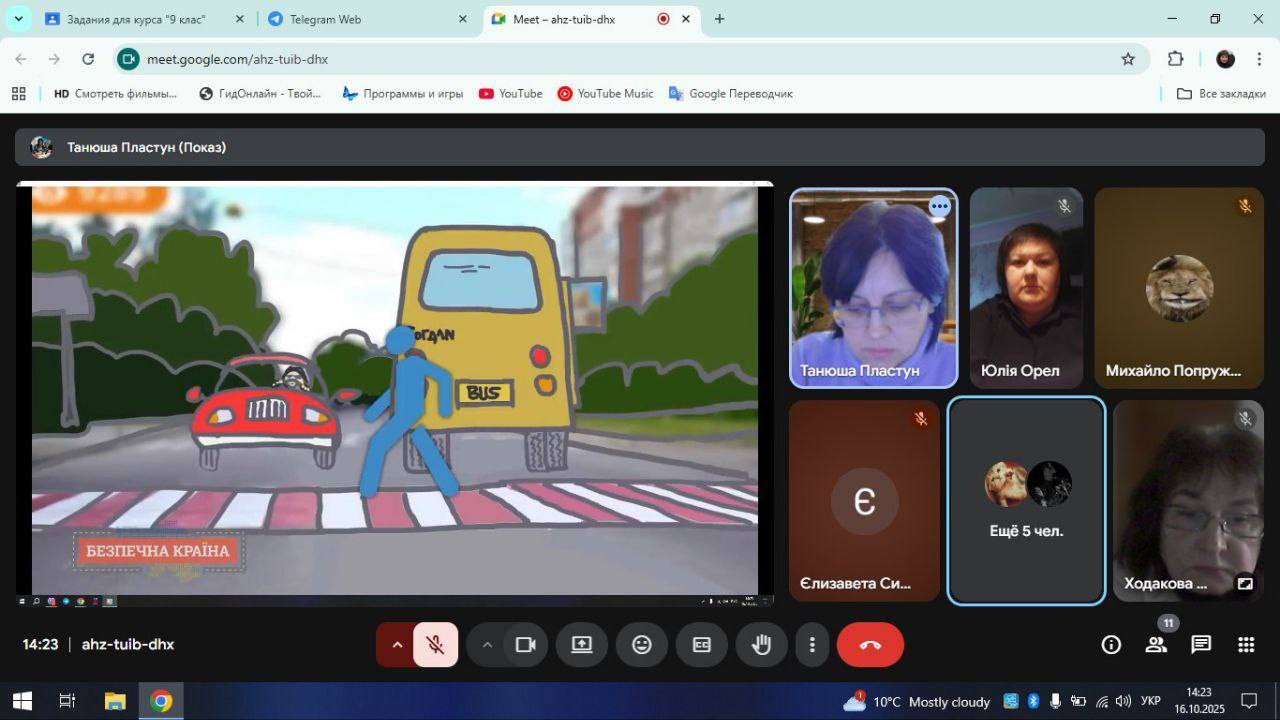Open the participants list icon
1280x720 pixels.
[x=1156, y=645]
